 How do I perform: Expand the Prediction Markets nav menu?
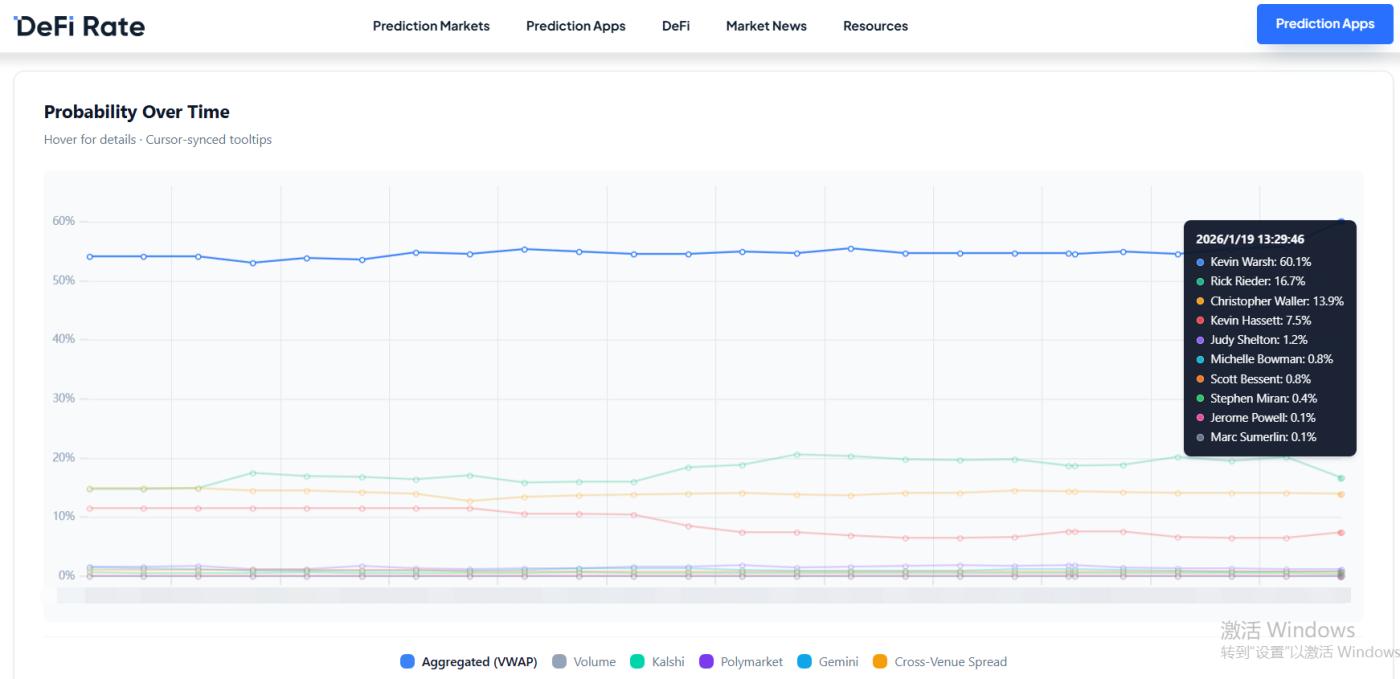pos(431,26)
